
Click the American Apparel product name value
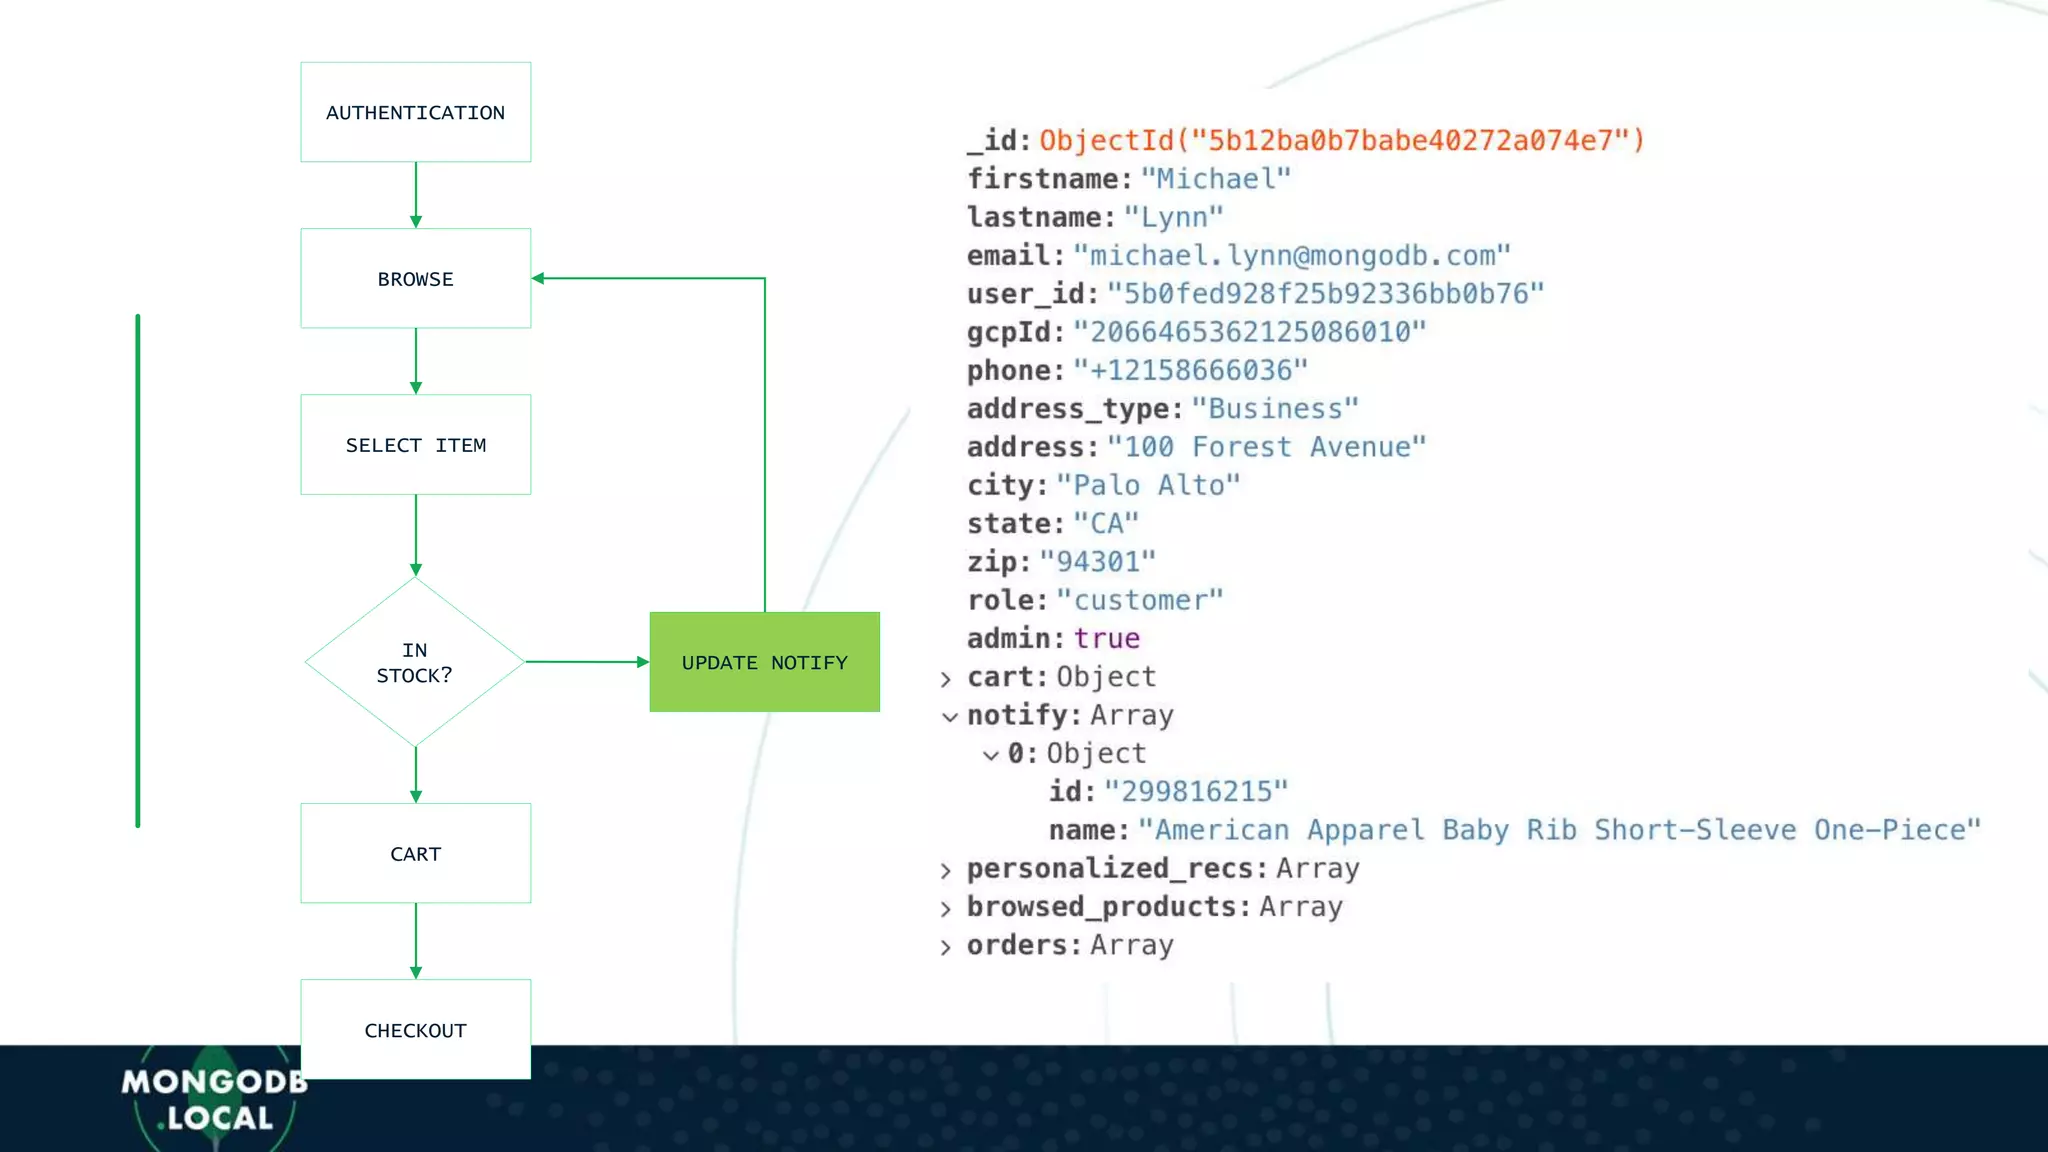(x=1558, y=830)
